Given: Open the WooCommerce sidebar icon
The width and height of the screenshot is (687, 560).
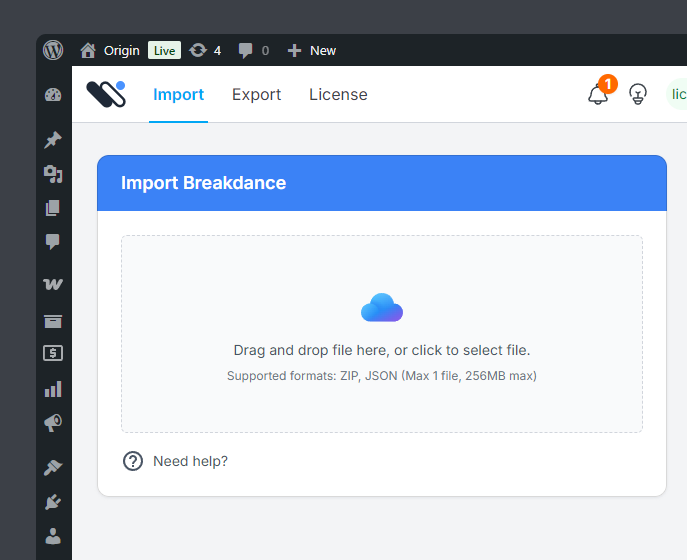Looking at the screenshot, I should point(53,284).
